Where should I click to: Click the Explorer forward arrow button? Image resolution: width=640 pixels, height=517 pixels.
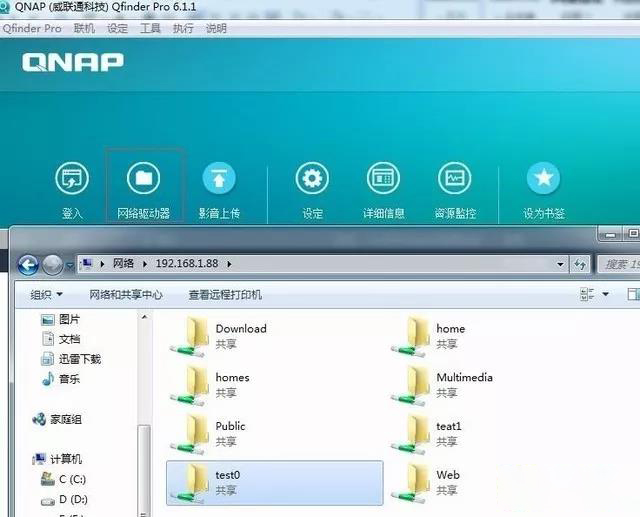pos(53,265)
